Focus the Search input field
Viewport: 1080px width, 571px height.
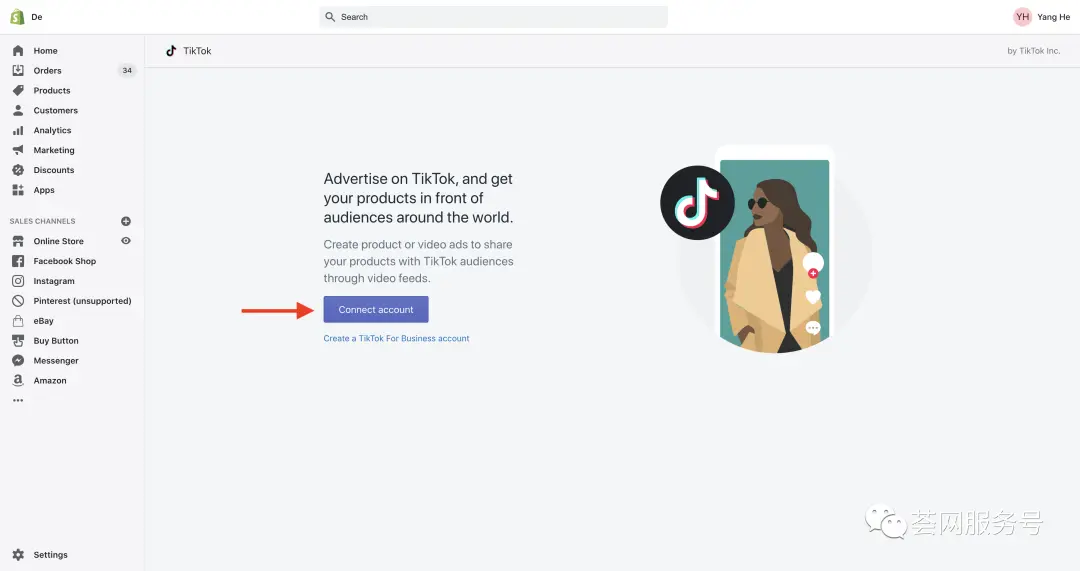[493, 17]
